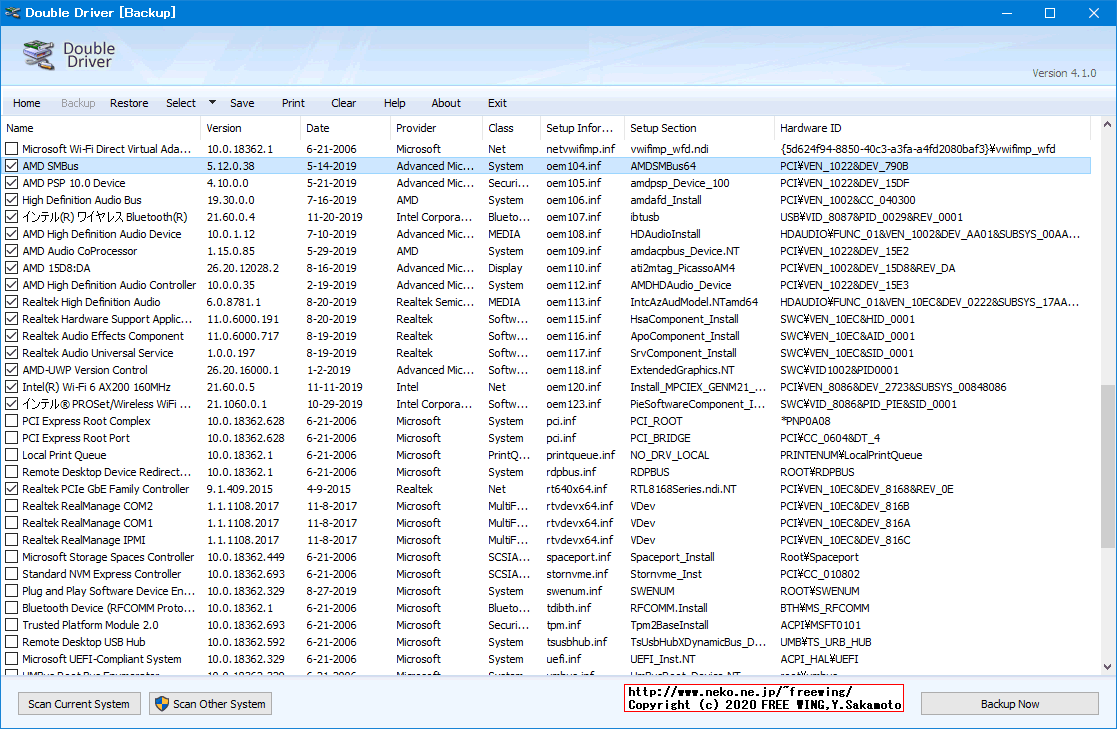The width and height of the screenshot is (1117, 729).
Task: Click shield icon on Scan Other System
Action: point(161,704)
